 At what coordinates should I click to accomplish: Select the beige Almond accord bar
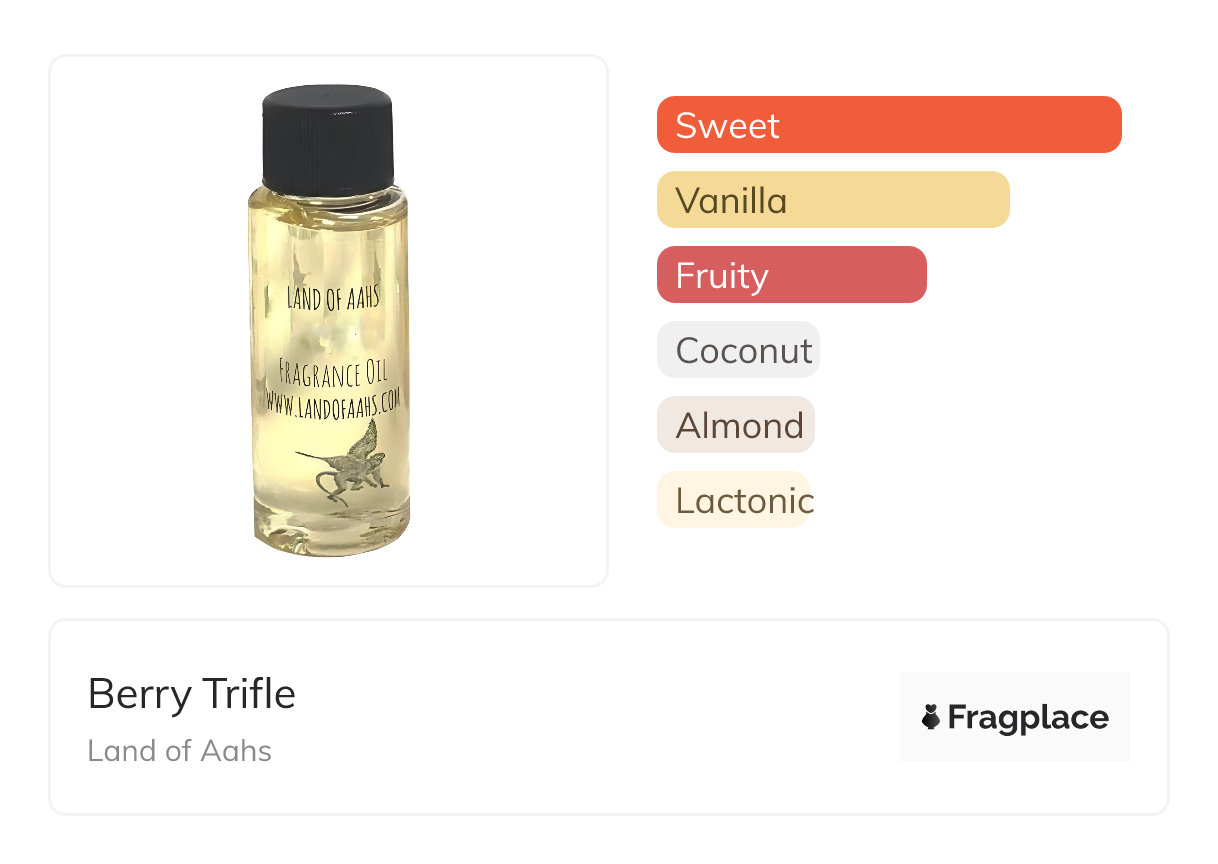pos(736,425)
